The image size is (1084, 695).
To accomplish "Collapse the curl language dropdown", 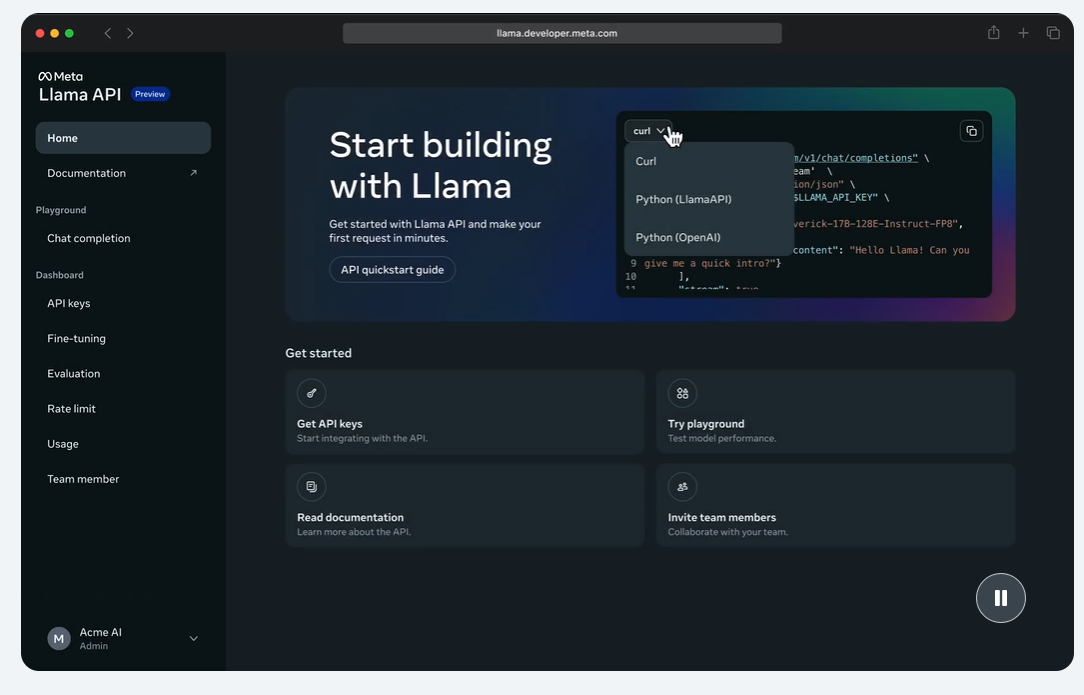I will point(648,131).
